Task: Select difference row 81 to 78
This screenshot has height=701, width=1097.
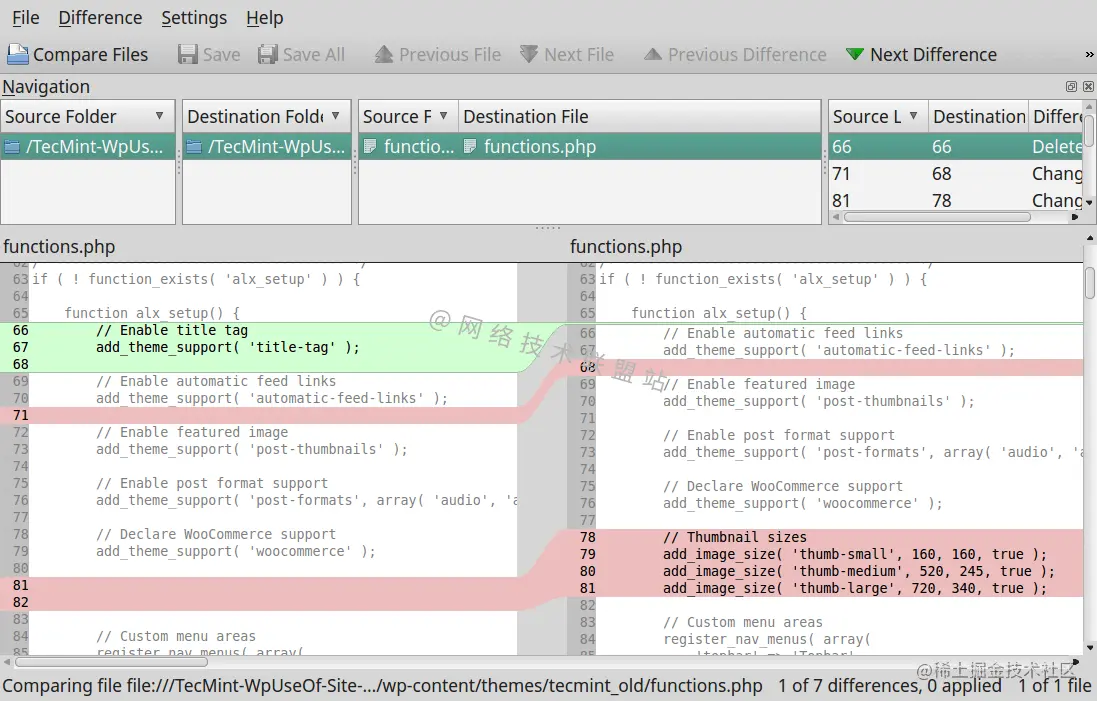Action: [956, 200]
